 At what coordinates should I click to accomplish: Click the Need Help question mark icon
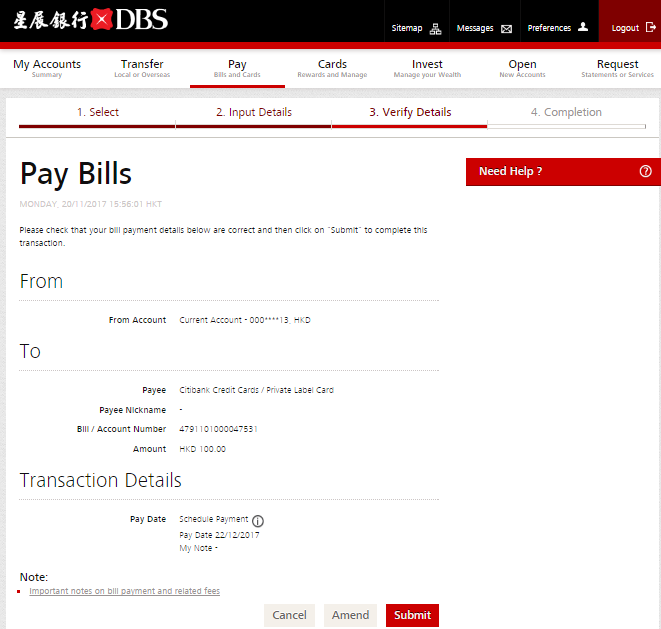645,171
